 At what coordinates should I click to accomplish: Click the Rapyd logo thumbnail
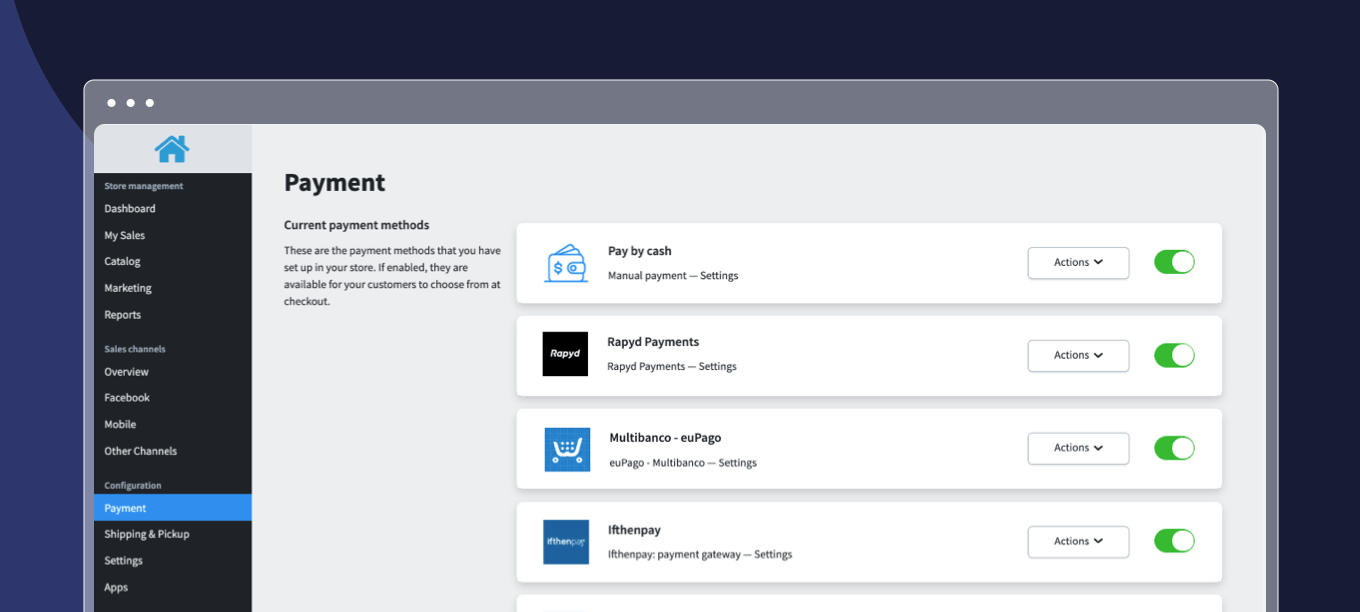565,354
